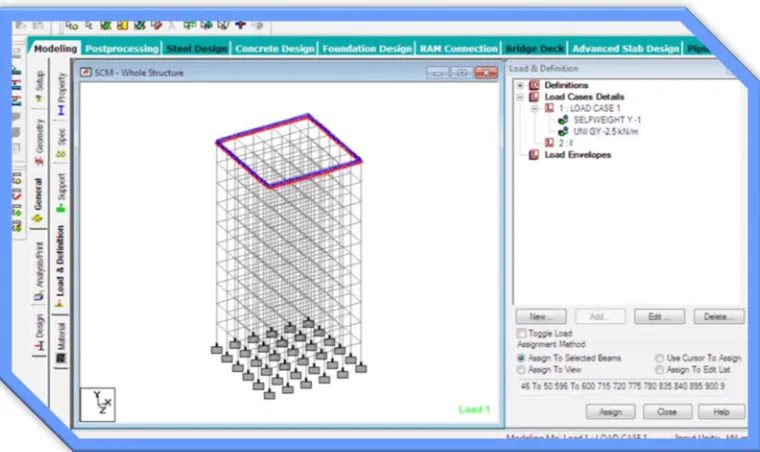Open the Load & Definition sub-page tab
The image size is (760, 452).
[x=60, y=266]
